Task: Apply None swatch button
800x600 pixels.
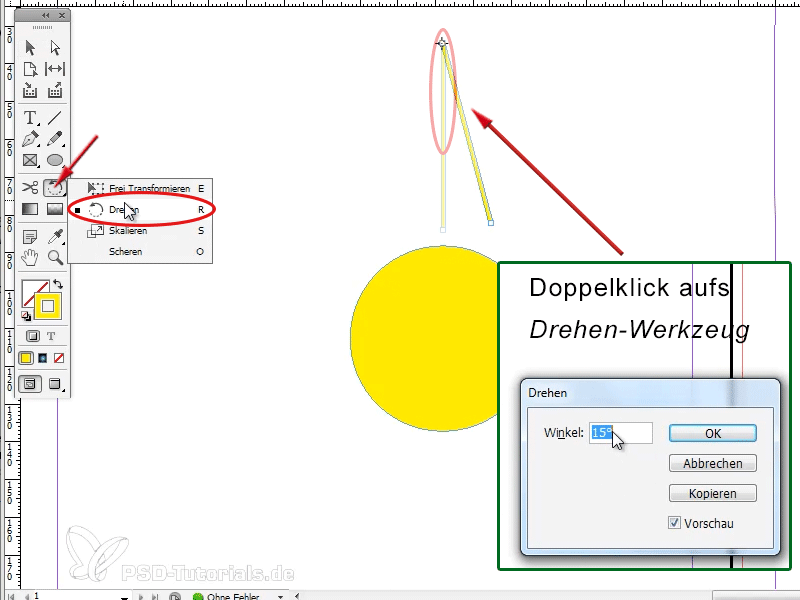Action: point(59,358)
